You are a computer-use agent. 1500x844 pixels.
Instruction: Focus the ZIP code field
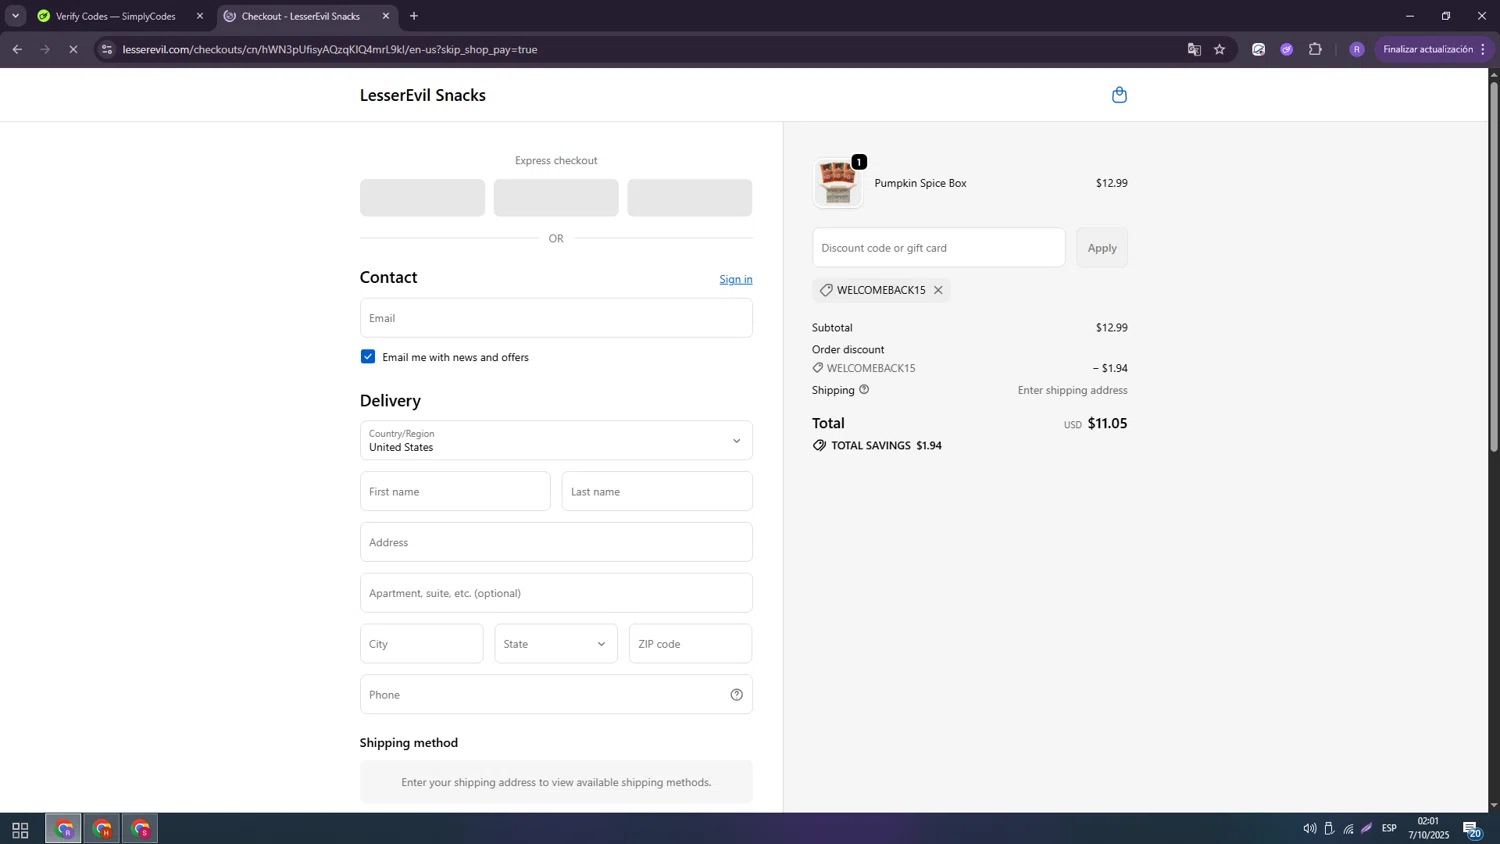coord(690,644)
